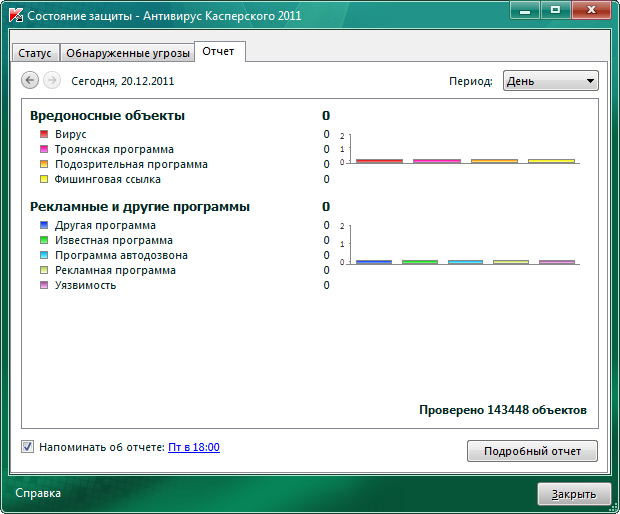Select the Рекламная программа label
The image size is (620, 514).
click(x=115, y=270)
